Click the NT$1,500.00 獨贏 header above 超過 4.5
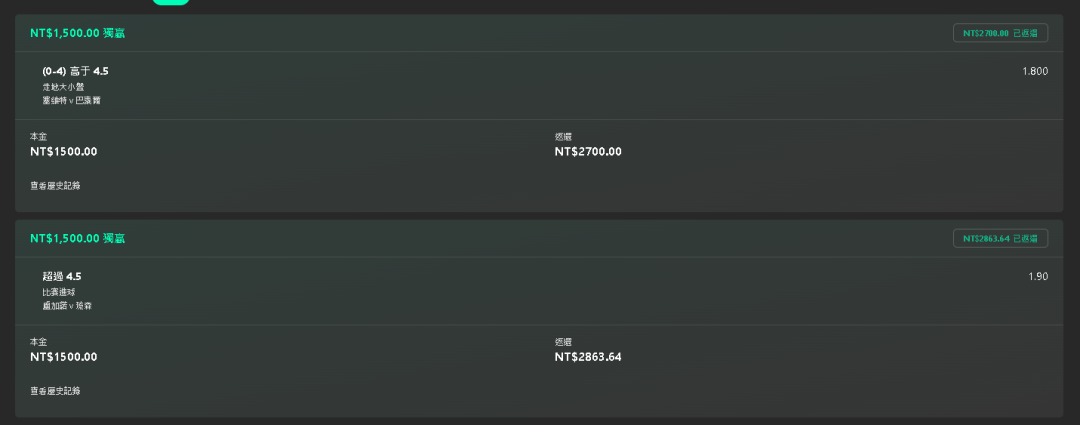 (x=77, y=238)
